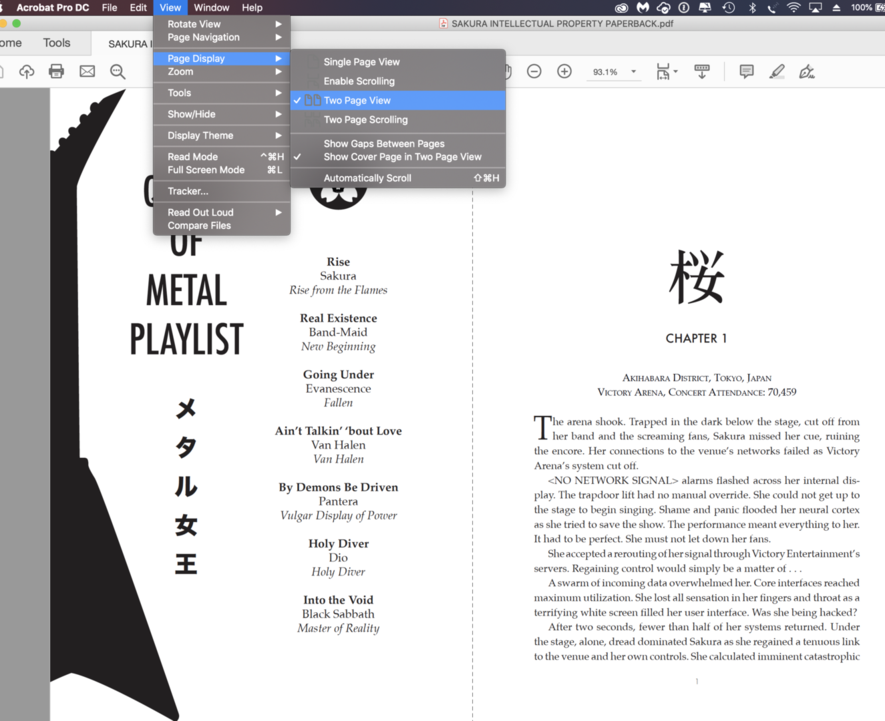Click the fit width page icon
This screenshot has height=721, width=885.
tap(663, 72)
